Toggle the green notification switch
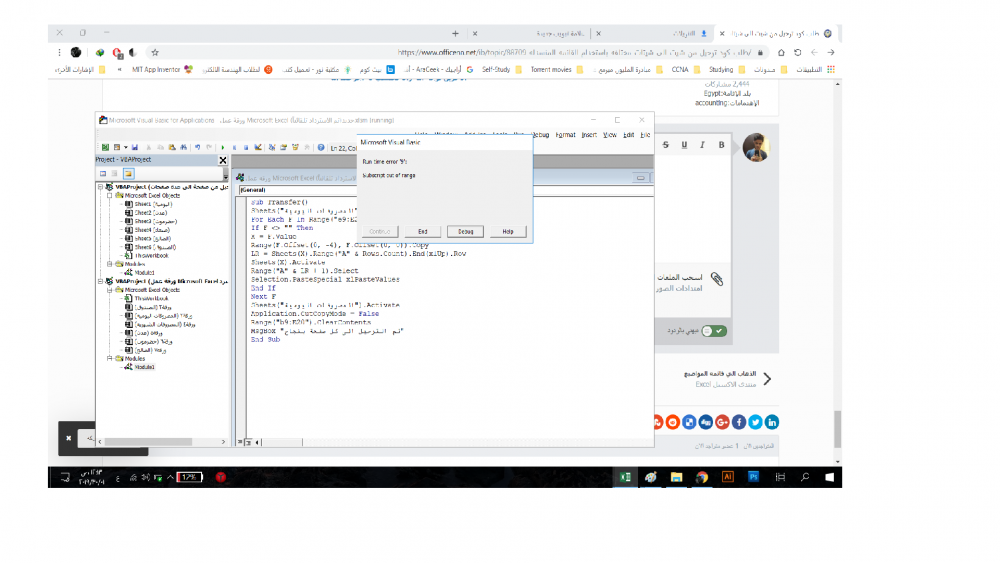1000x563 pixels. (714, 330)
